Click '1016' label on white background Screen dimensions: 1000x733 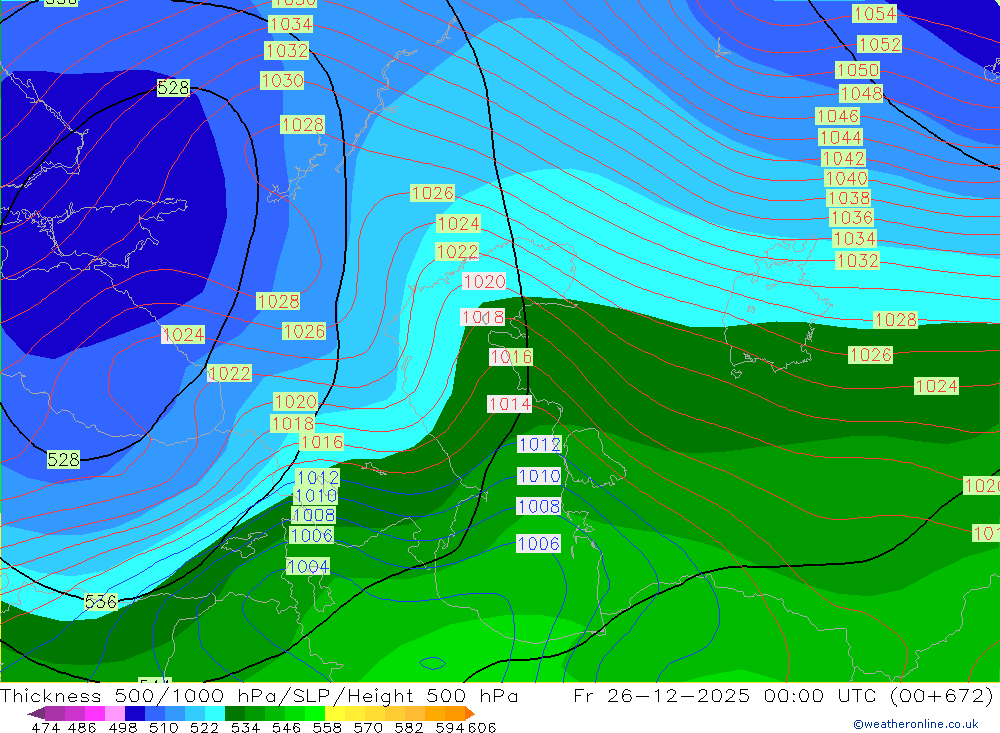(x=511, y=357)
